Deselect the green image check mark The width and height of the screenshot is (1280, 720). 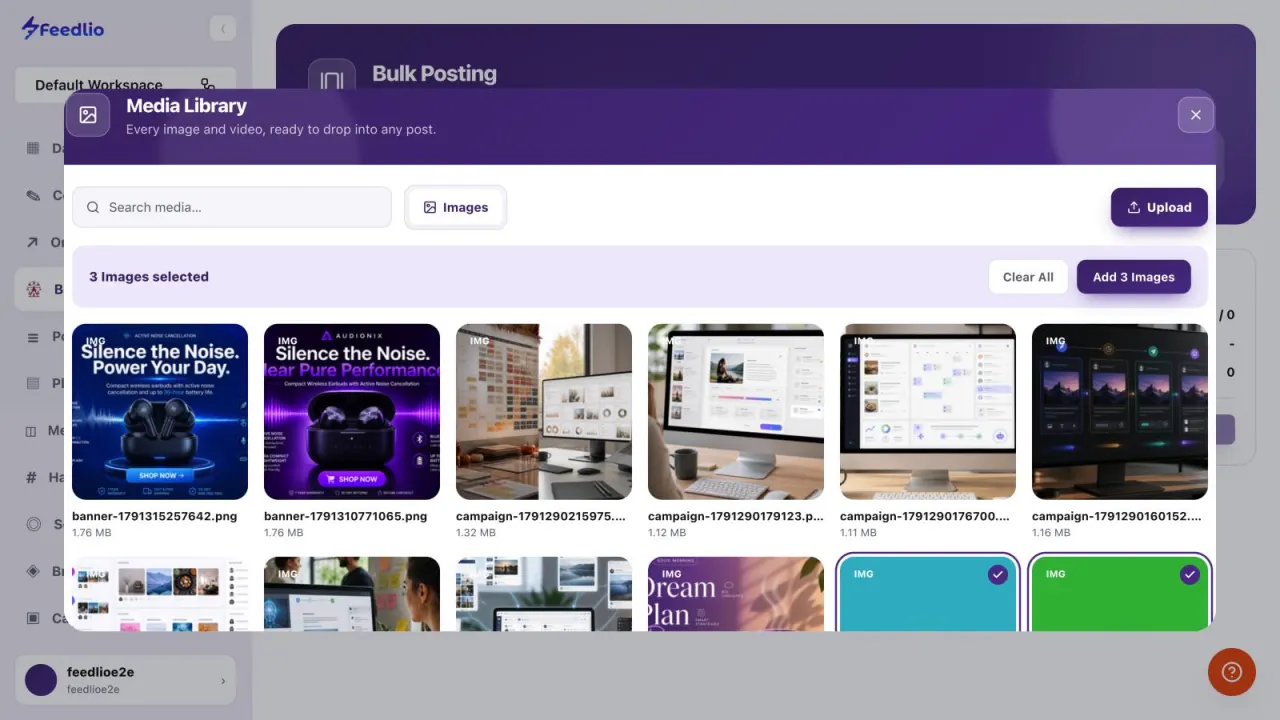(1189, 575)
